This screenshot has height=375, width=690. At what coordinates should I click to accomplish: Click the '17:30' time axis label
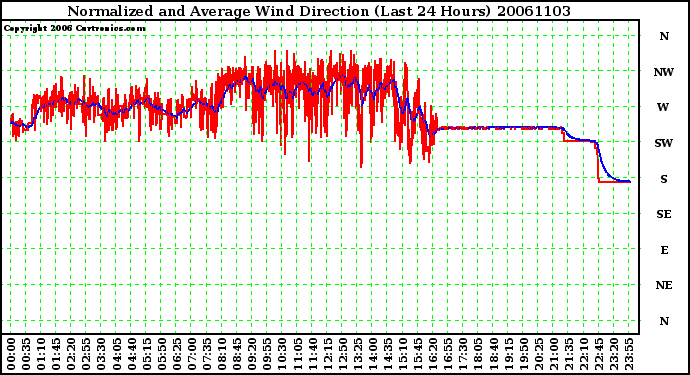click(x=463, y=354)
